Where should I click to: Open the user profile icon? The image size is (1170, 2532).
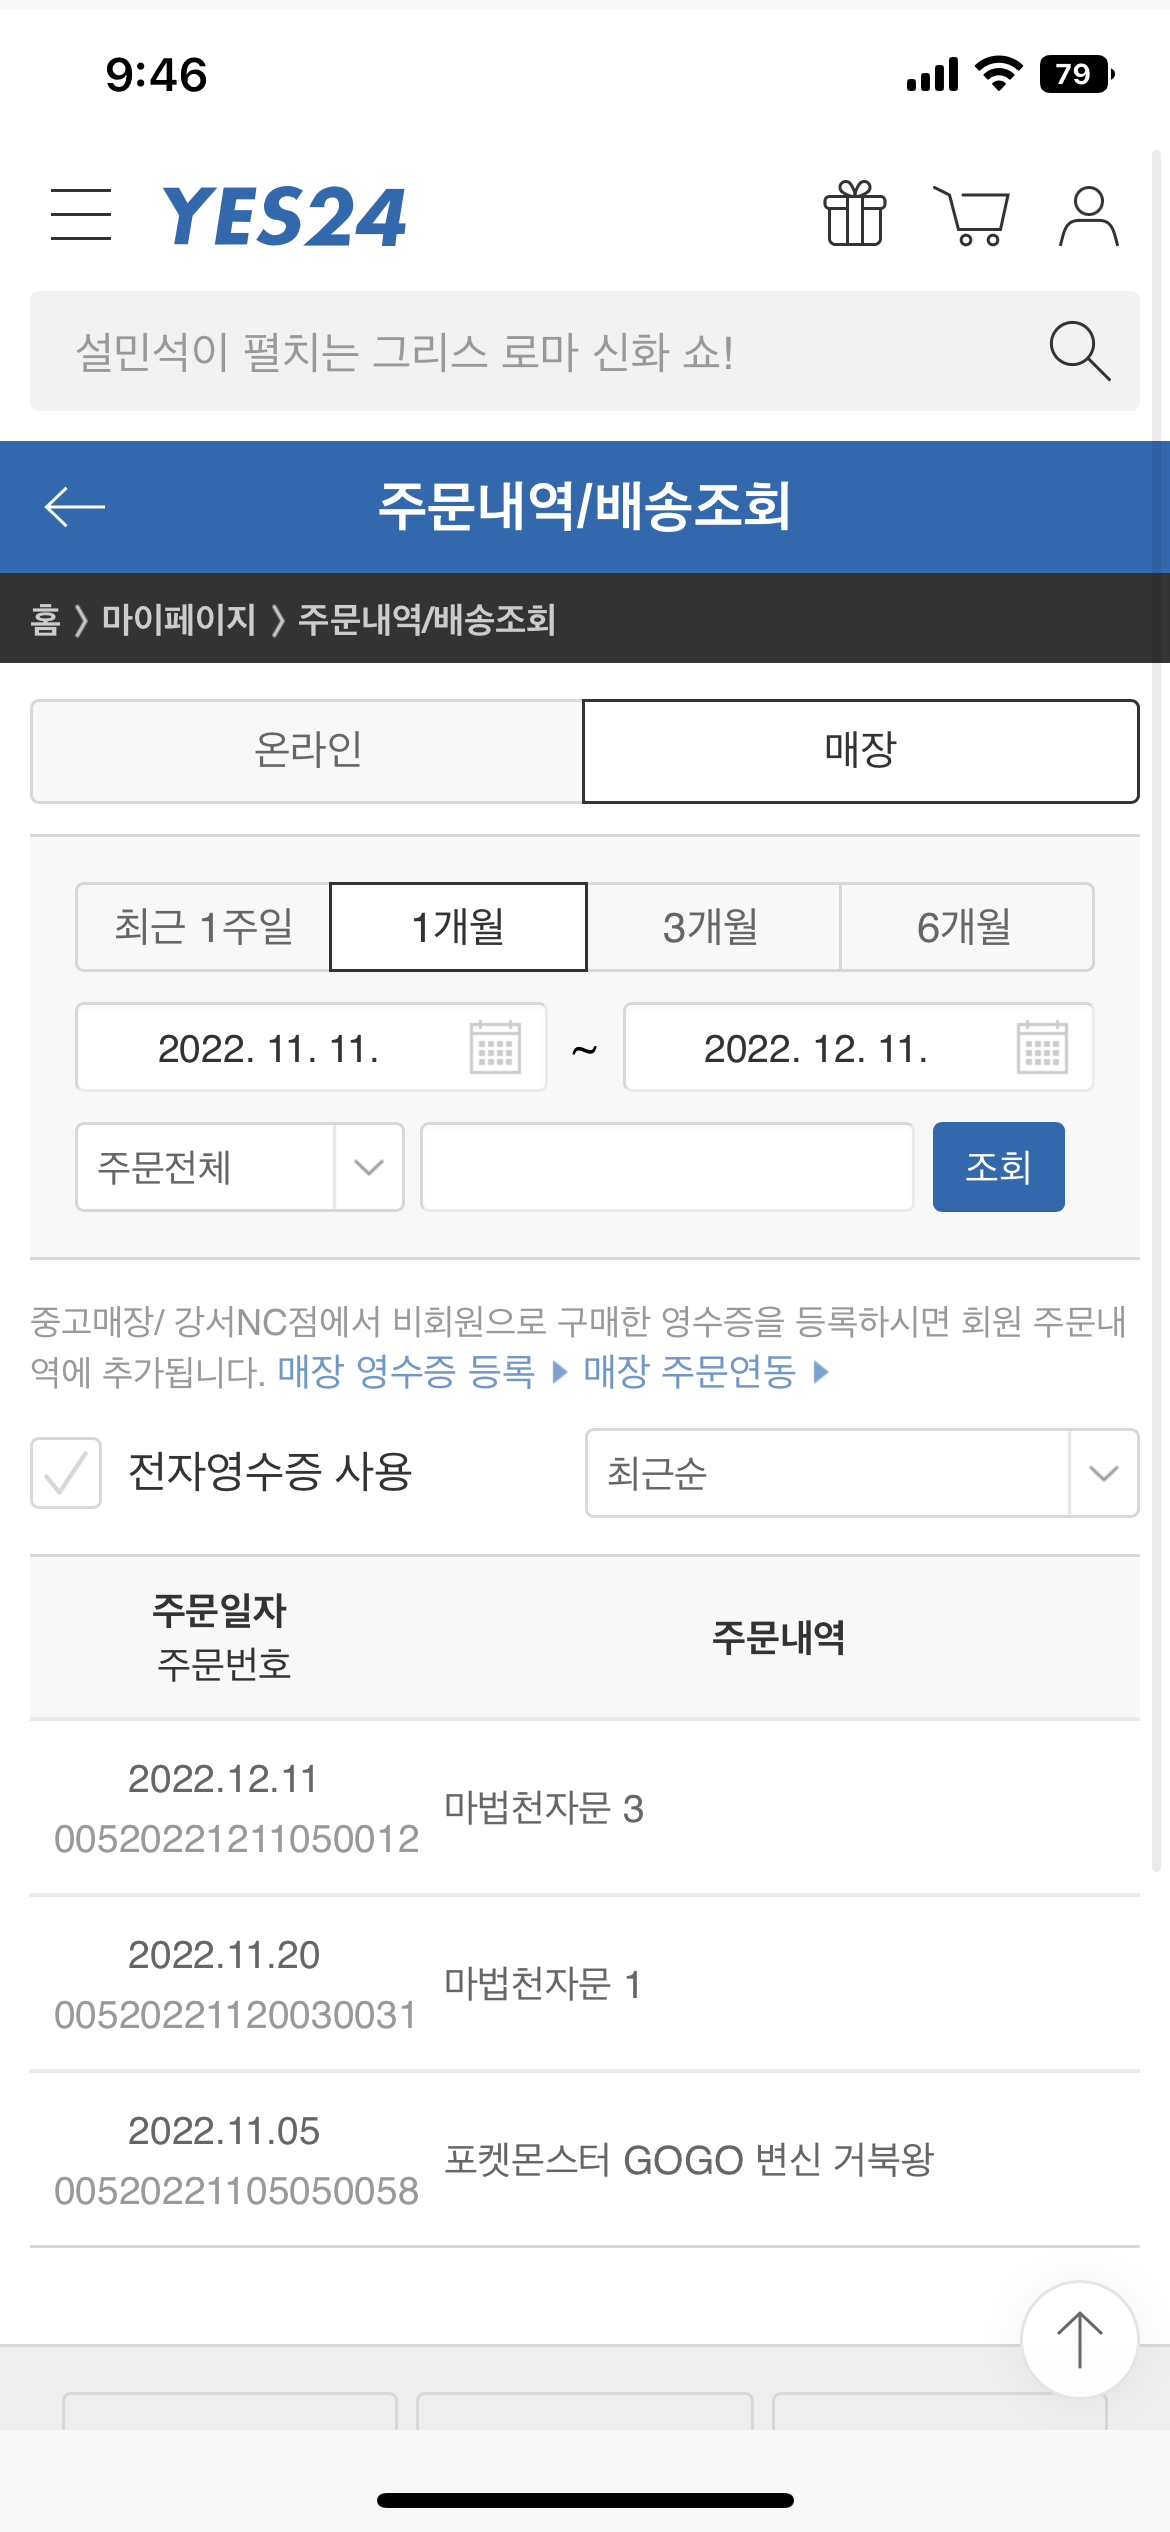pyautogui.click(x=1088, y=216)
